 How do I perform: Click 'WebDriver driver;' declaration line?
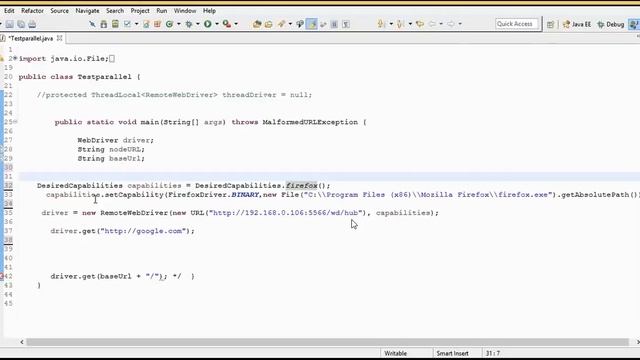116,140
